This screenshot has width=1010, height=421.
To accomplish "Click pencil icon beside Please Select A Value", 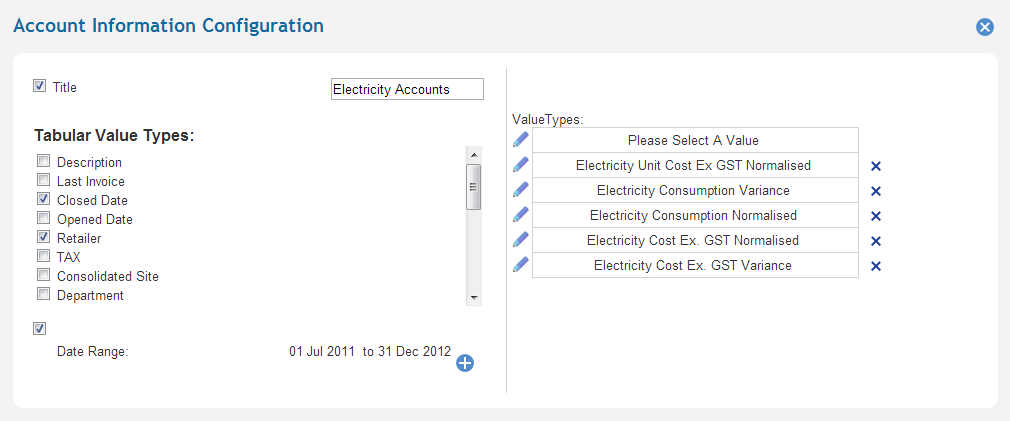I will coord(520,140).
